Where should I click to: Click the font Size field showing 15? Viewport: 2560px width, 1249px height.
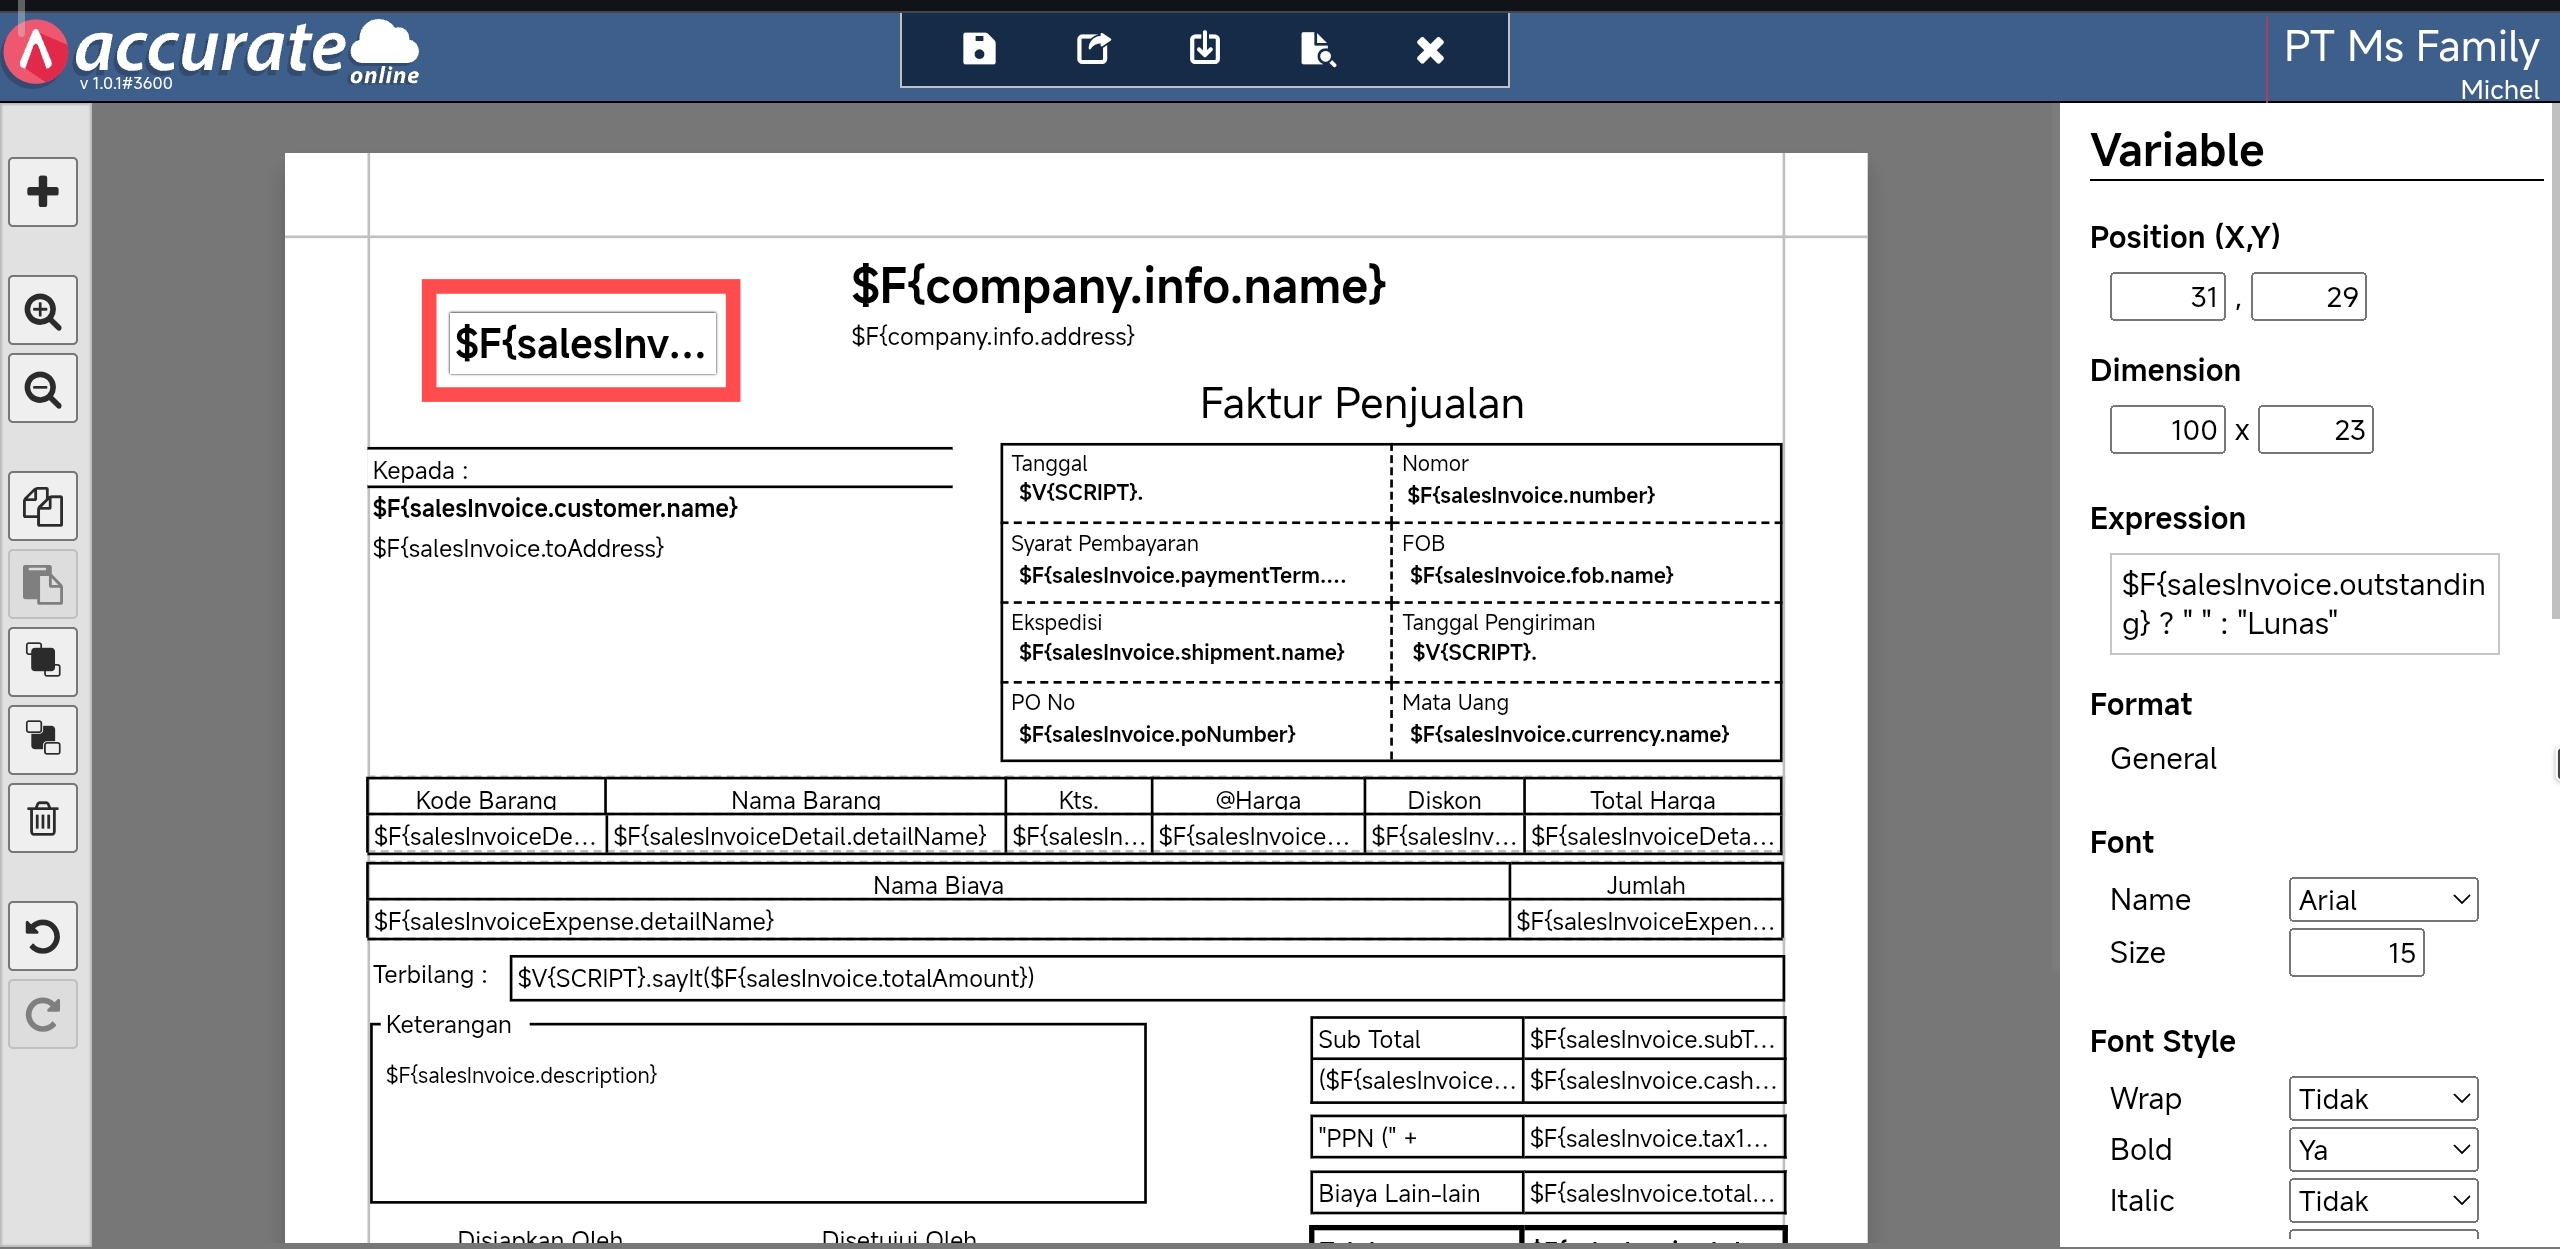(x=2356, y=953)
